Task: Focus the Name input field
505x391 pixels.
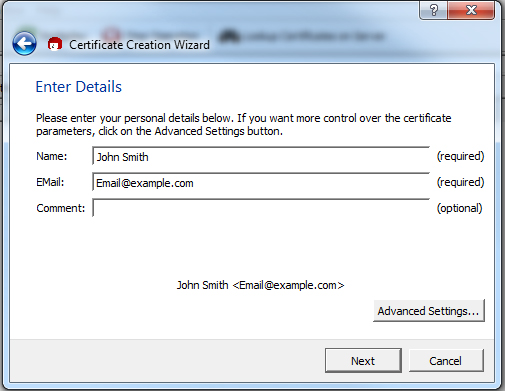Action: tap(261, 156)
